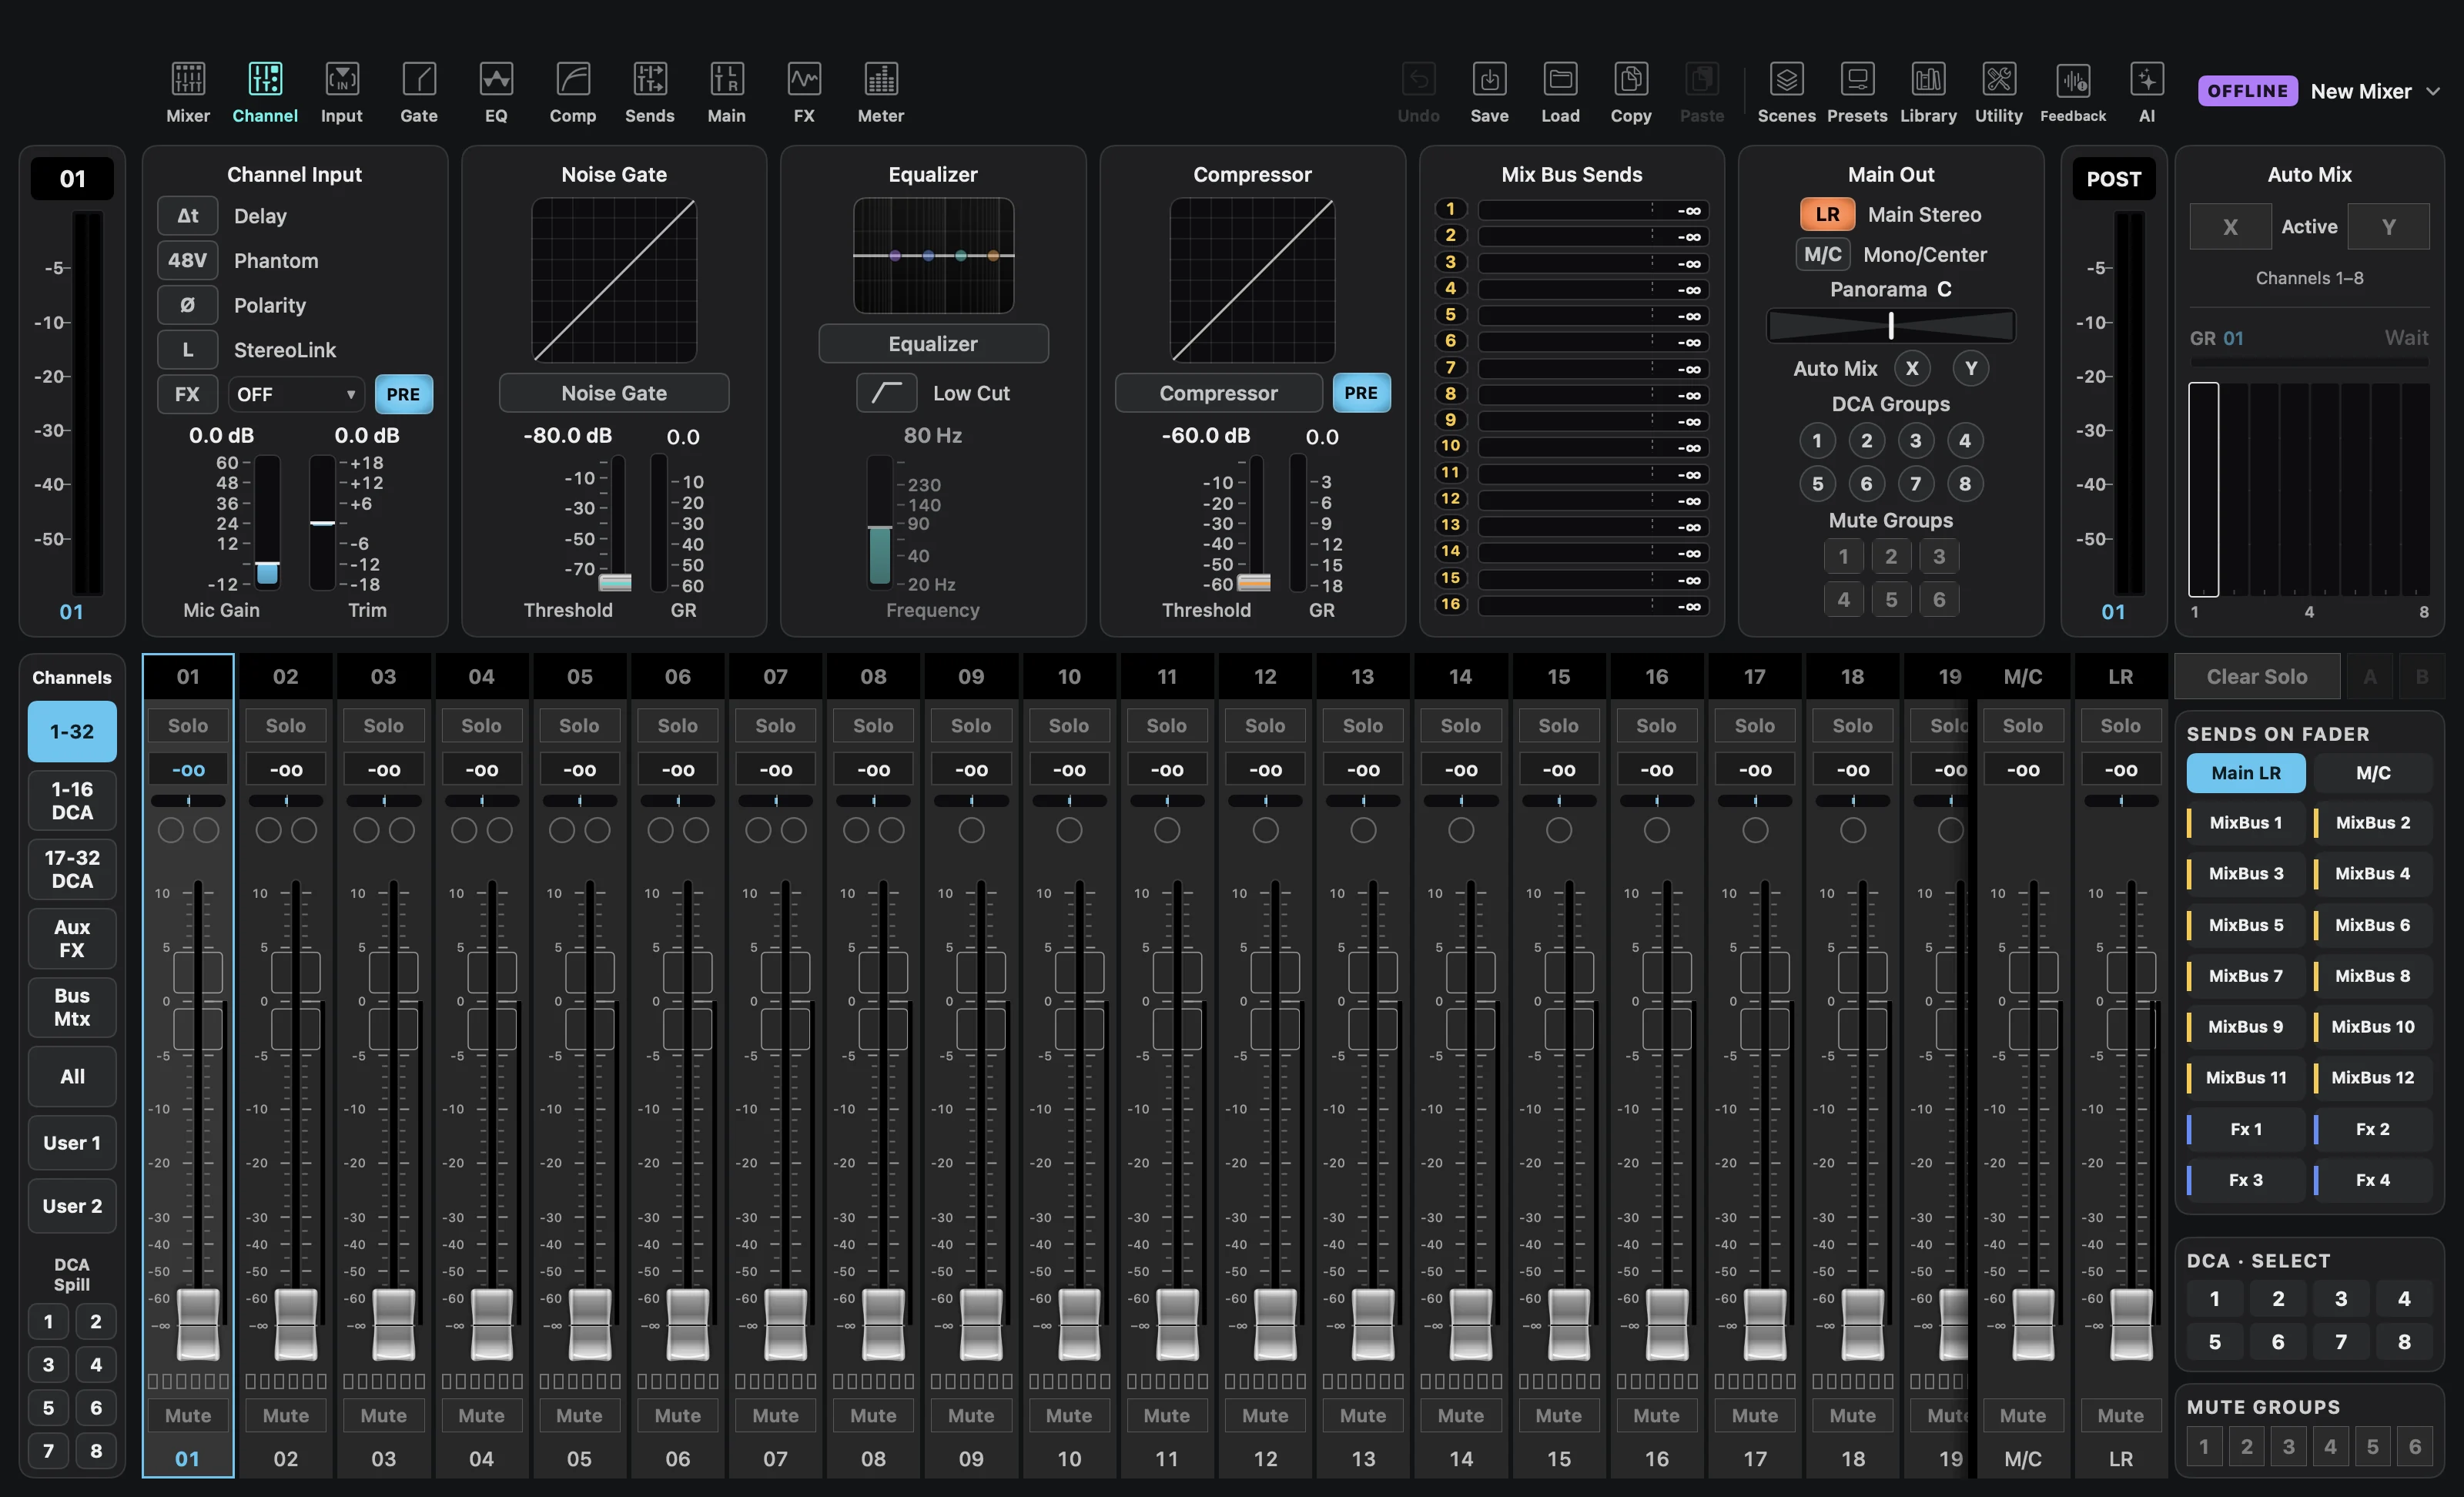The image size is (2464, 1497).
Task: Toggle the Channel Input PRE button
Action: [403, 394]
